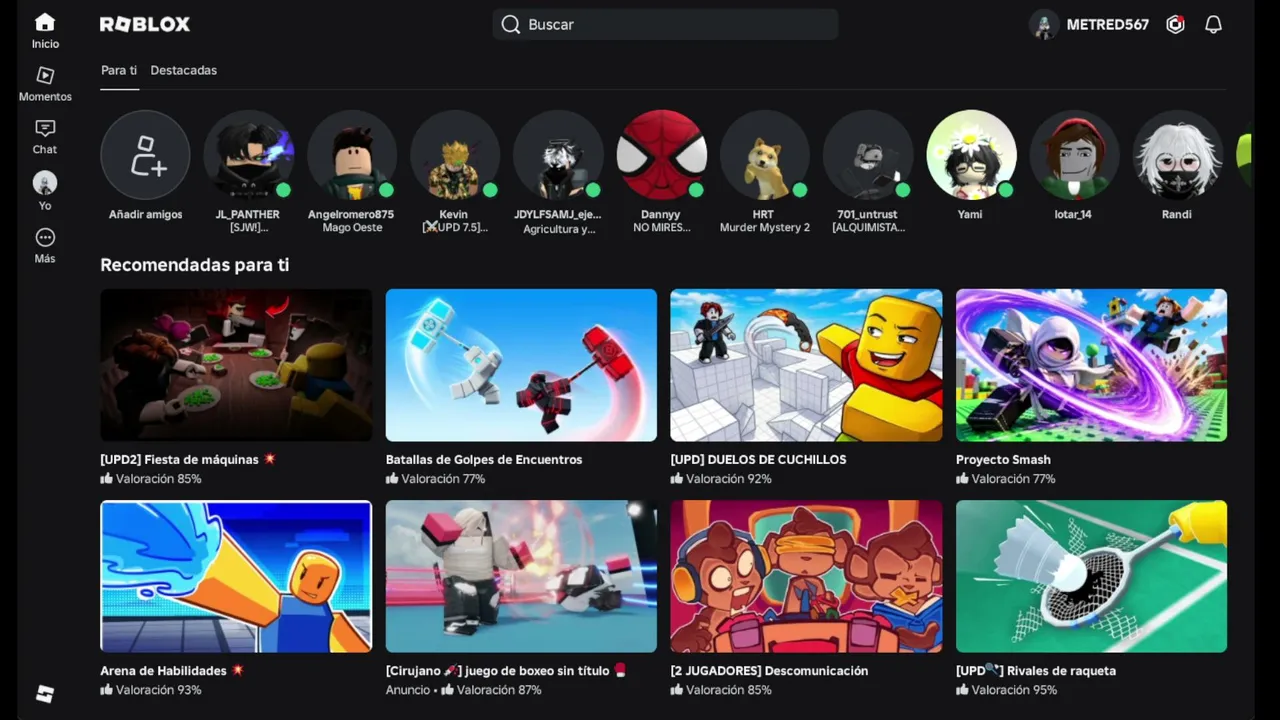Click the METRED567 username
Image resolution: width=1280 pixels, height=720 pixels.
click(x=1108, y=24)
